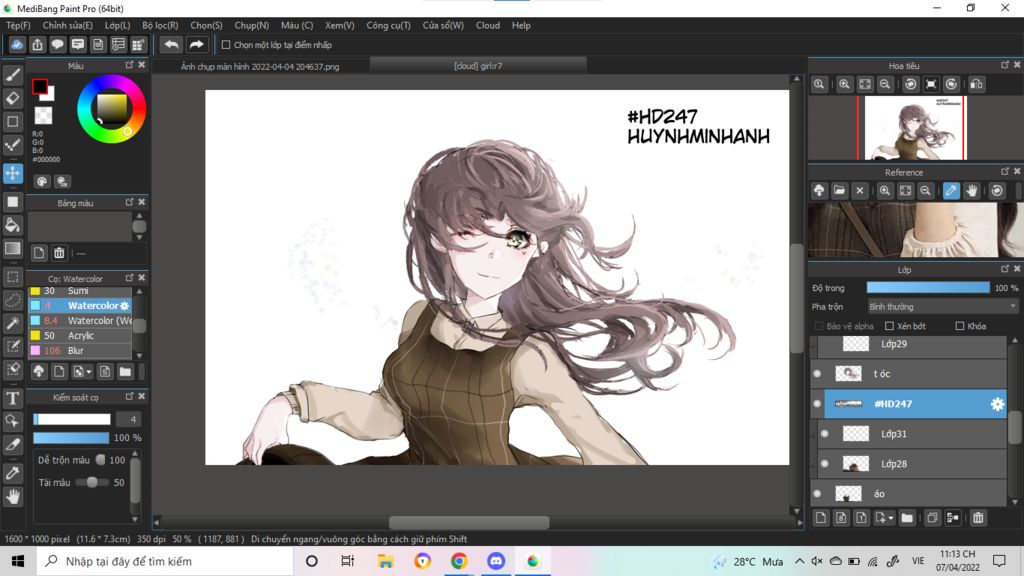
Task: Open settings gear on #HD247 layer
Action: [x=997, y=404]
